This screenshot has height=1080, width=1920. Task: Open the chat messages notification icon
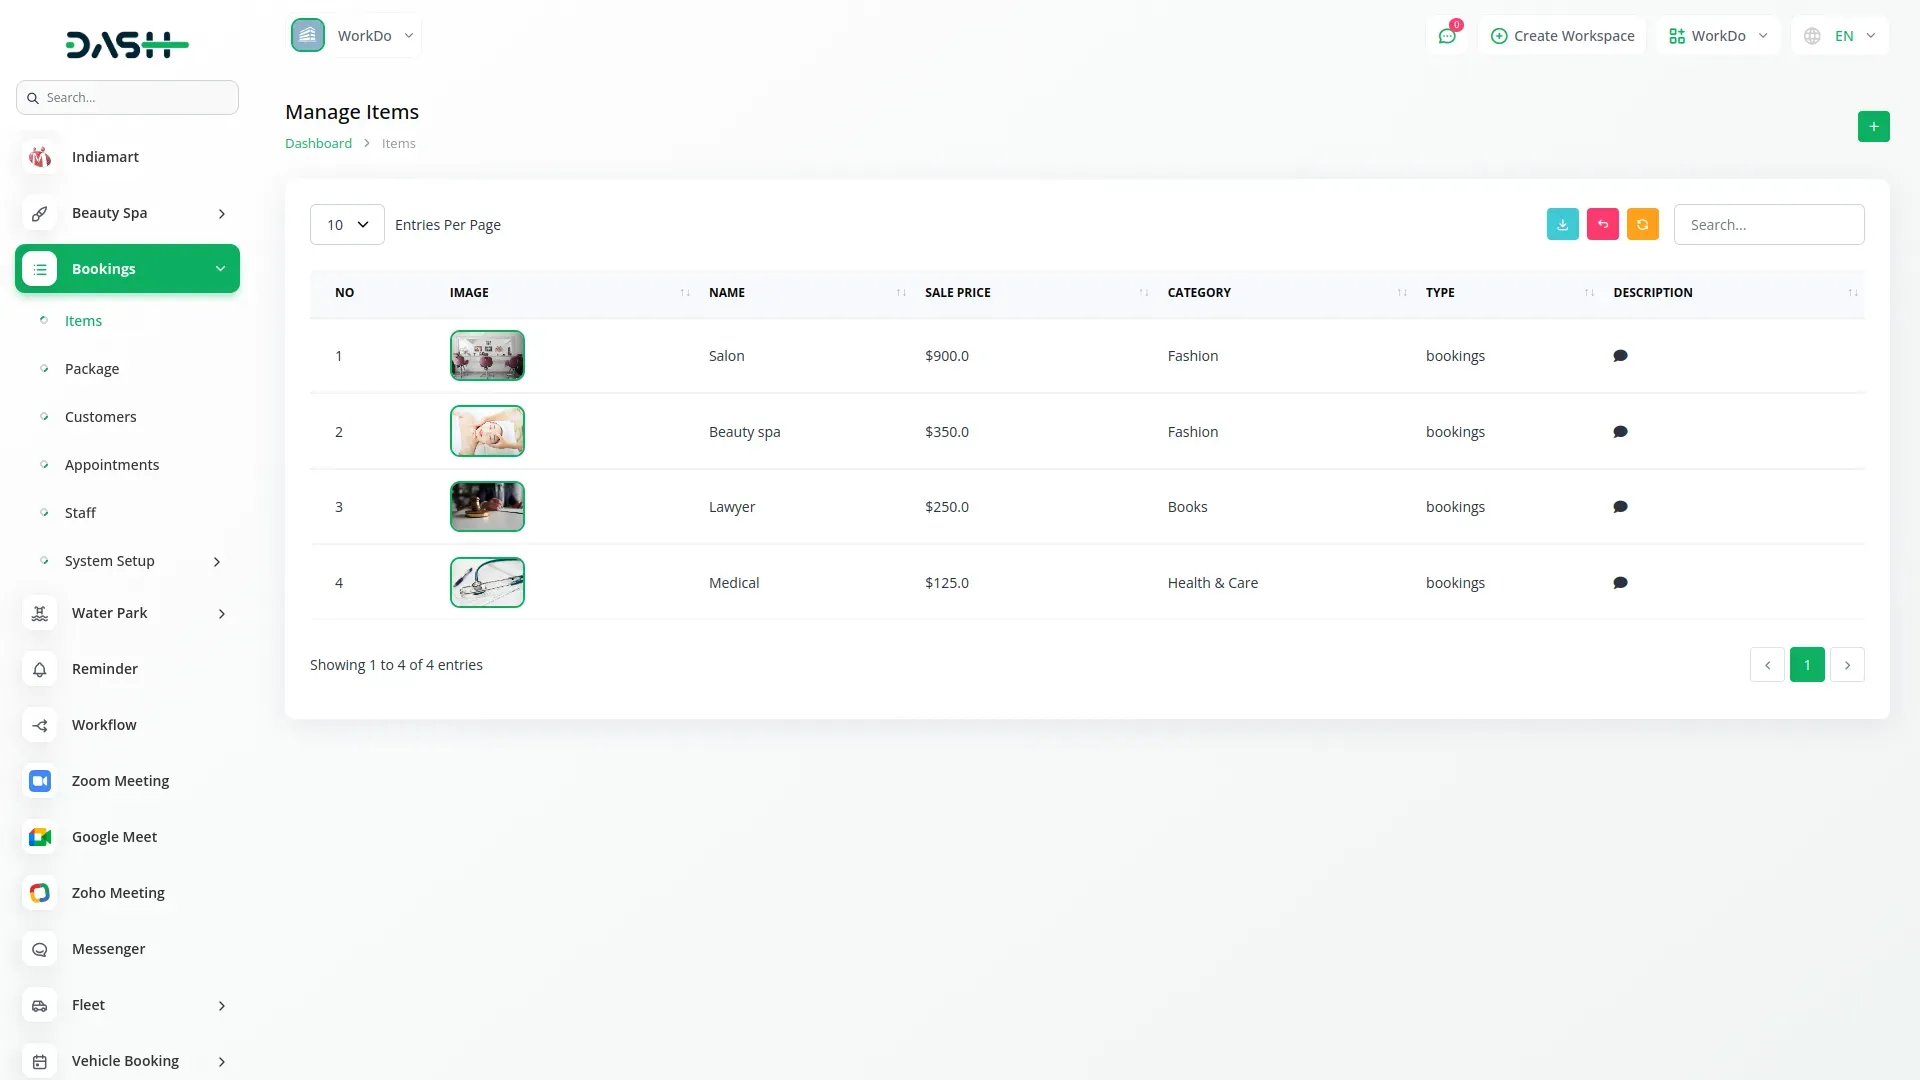1446,36
